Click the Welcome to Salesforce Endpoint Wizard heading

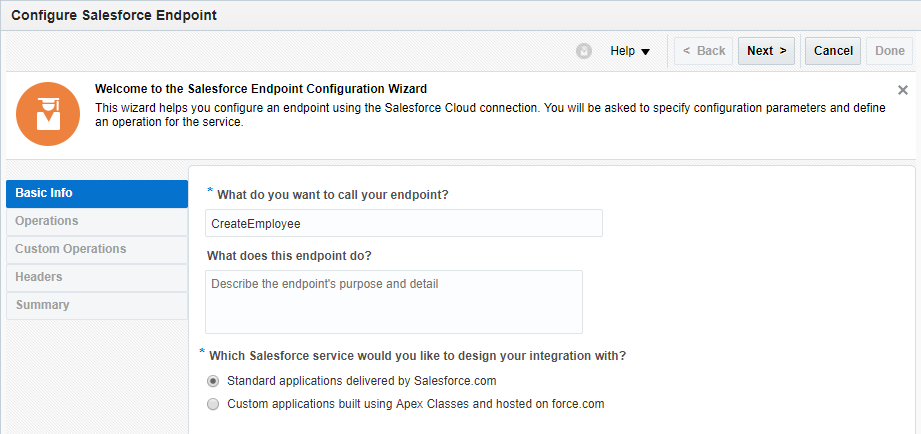260,88
